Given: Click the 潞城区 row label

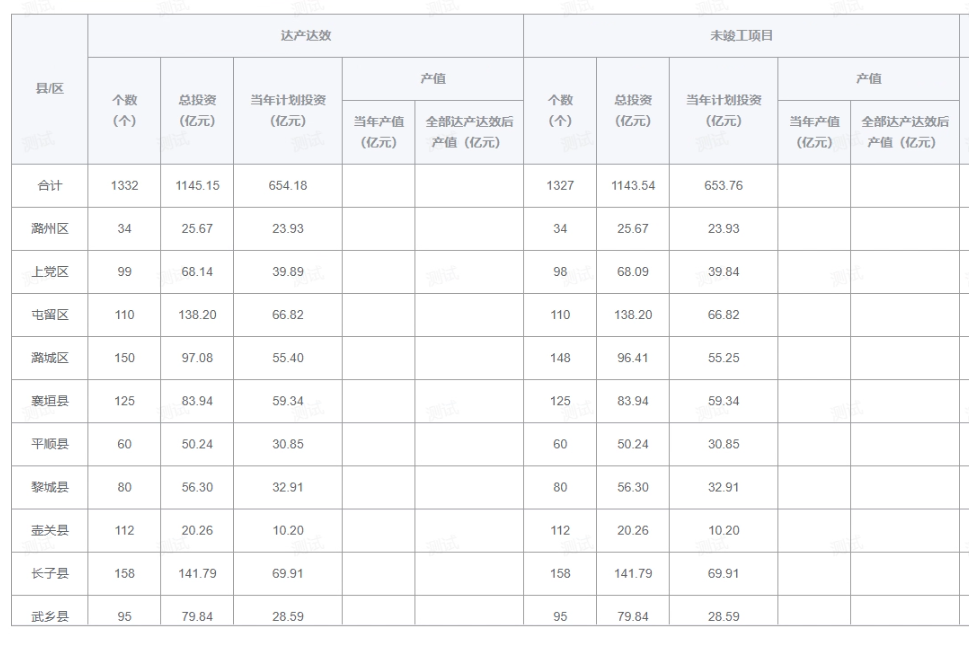Looking at the screenshot, I should point(49,358).
